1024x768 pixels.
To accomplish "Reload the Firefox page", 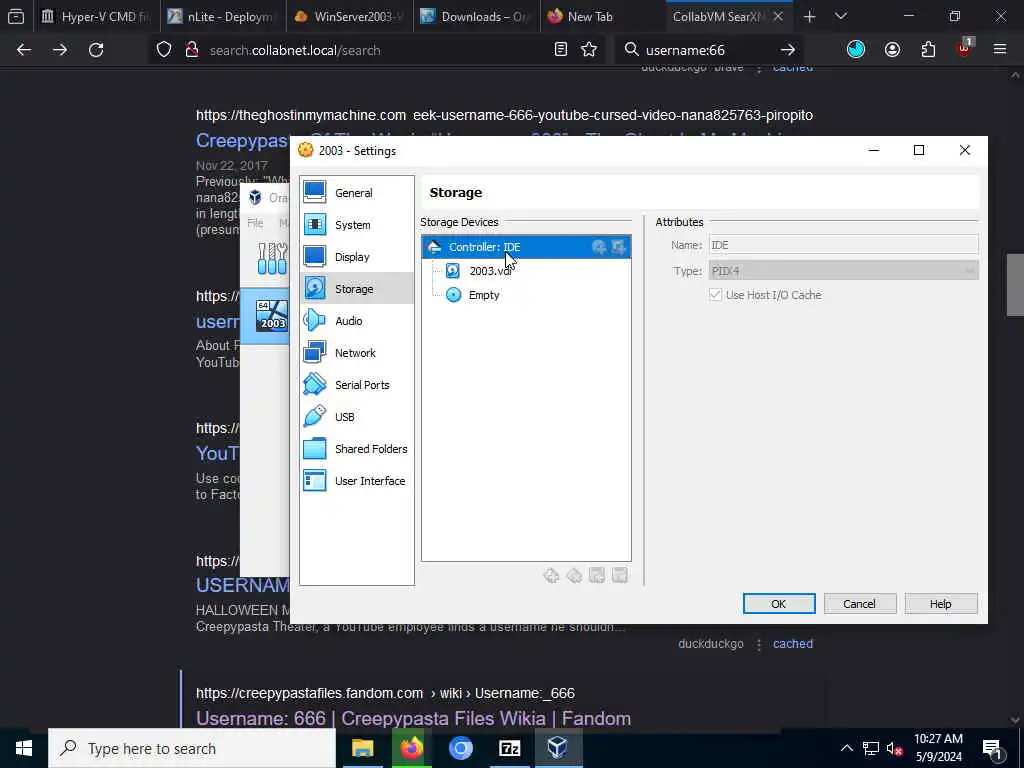I will click(96, 50).
